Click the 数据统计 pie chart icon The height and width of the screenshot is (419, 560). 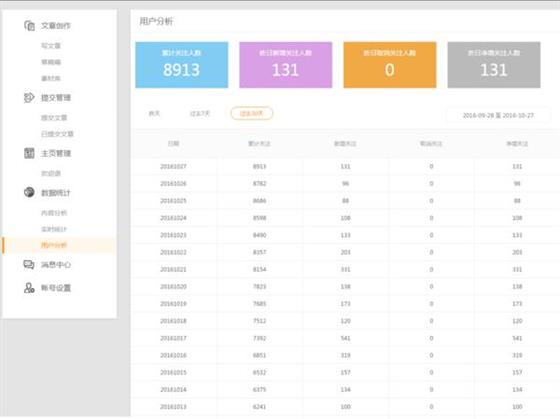pyautogui.click(x=29, y=192)
